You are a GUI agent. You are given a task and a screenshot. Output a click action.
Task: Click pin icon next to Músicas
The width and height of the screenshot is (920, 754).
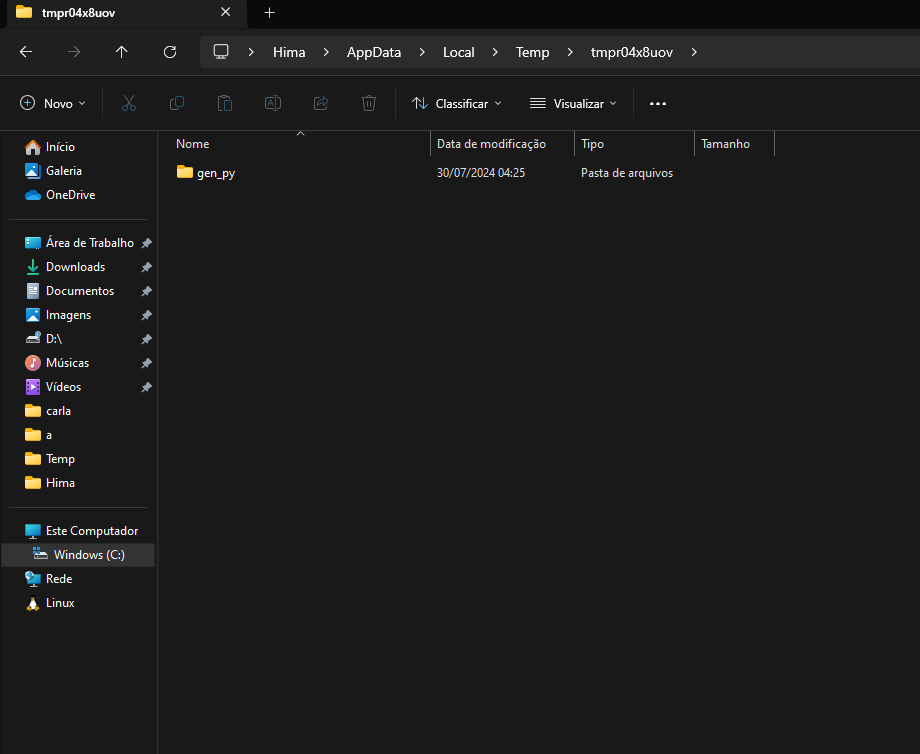[147, 363]
